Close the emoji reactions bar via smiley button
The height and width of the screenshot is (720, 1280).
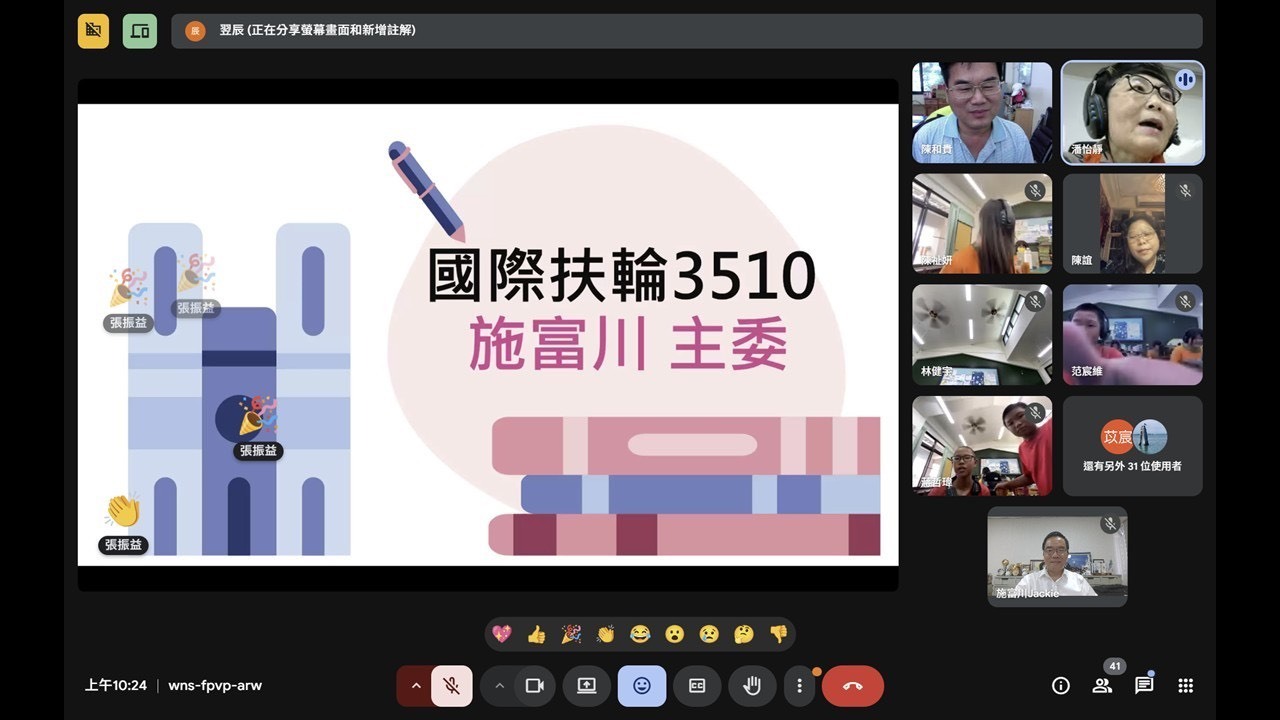642,686
